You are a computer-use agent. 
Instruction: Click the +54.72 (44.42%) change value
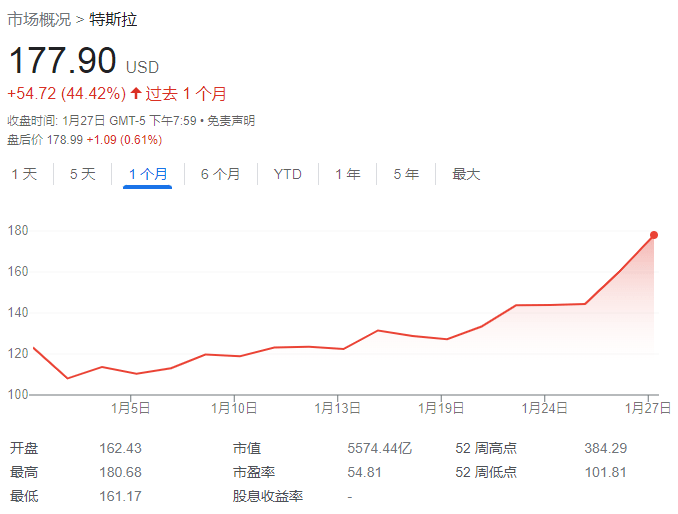(67, 94)
